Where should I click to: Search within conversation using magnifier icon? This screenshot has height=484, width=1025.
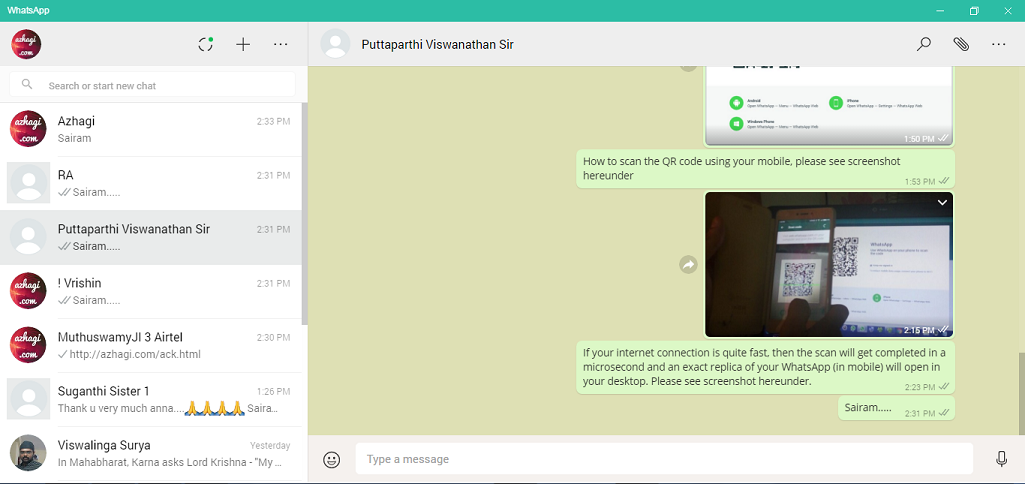point(924,44)
